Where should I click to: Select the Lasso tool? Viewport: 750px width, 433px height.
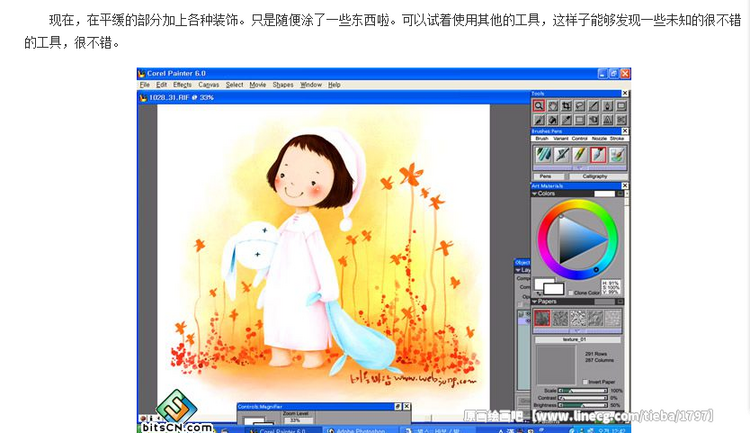click(x=580, y=106)
